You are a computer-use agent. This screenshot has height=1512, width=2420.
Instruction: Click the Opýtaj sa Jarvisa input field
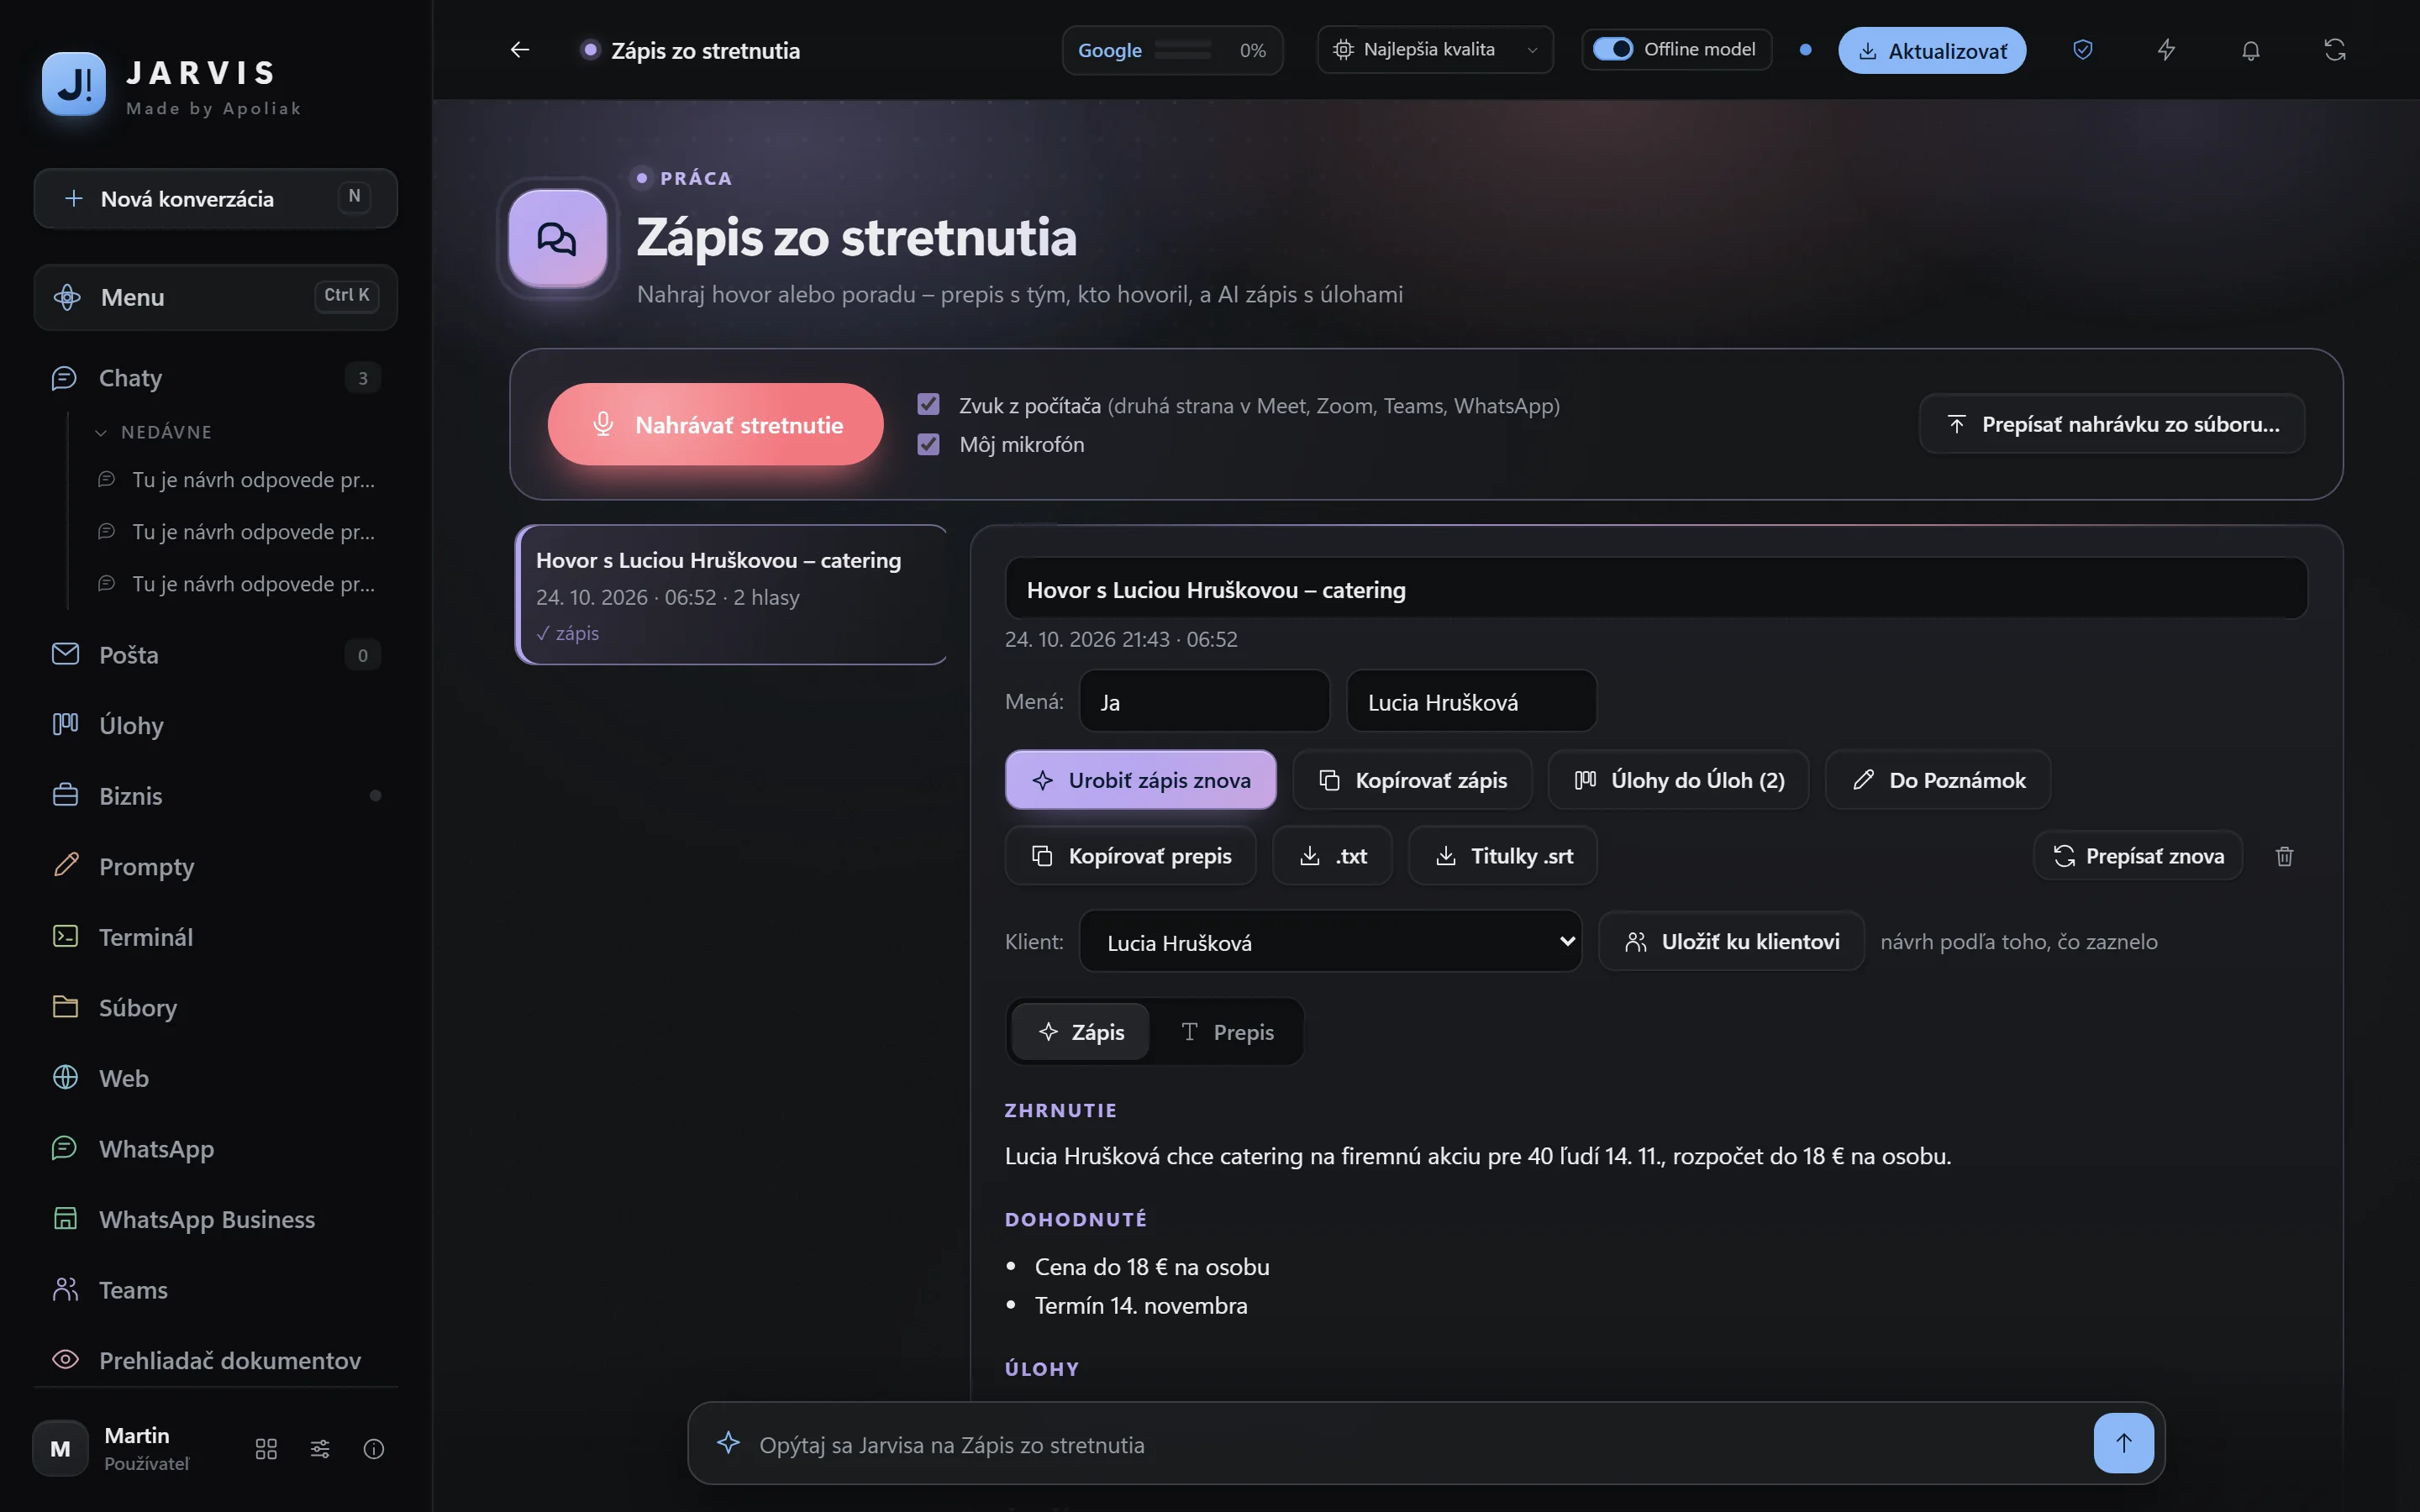coord(1420,1444)
